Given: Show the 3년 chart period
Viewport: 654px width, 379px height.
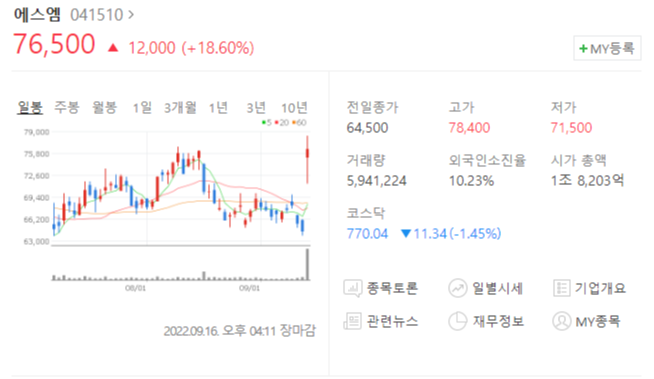Looking at the screenshot, I should pyautogui.click(x=256, y=108).
